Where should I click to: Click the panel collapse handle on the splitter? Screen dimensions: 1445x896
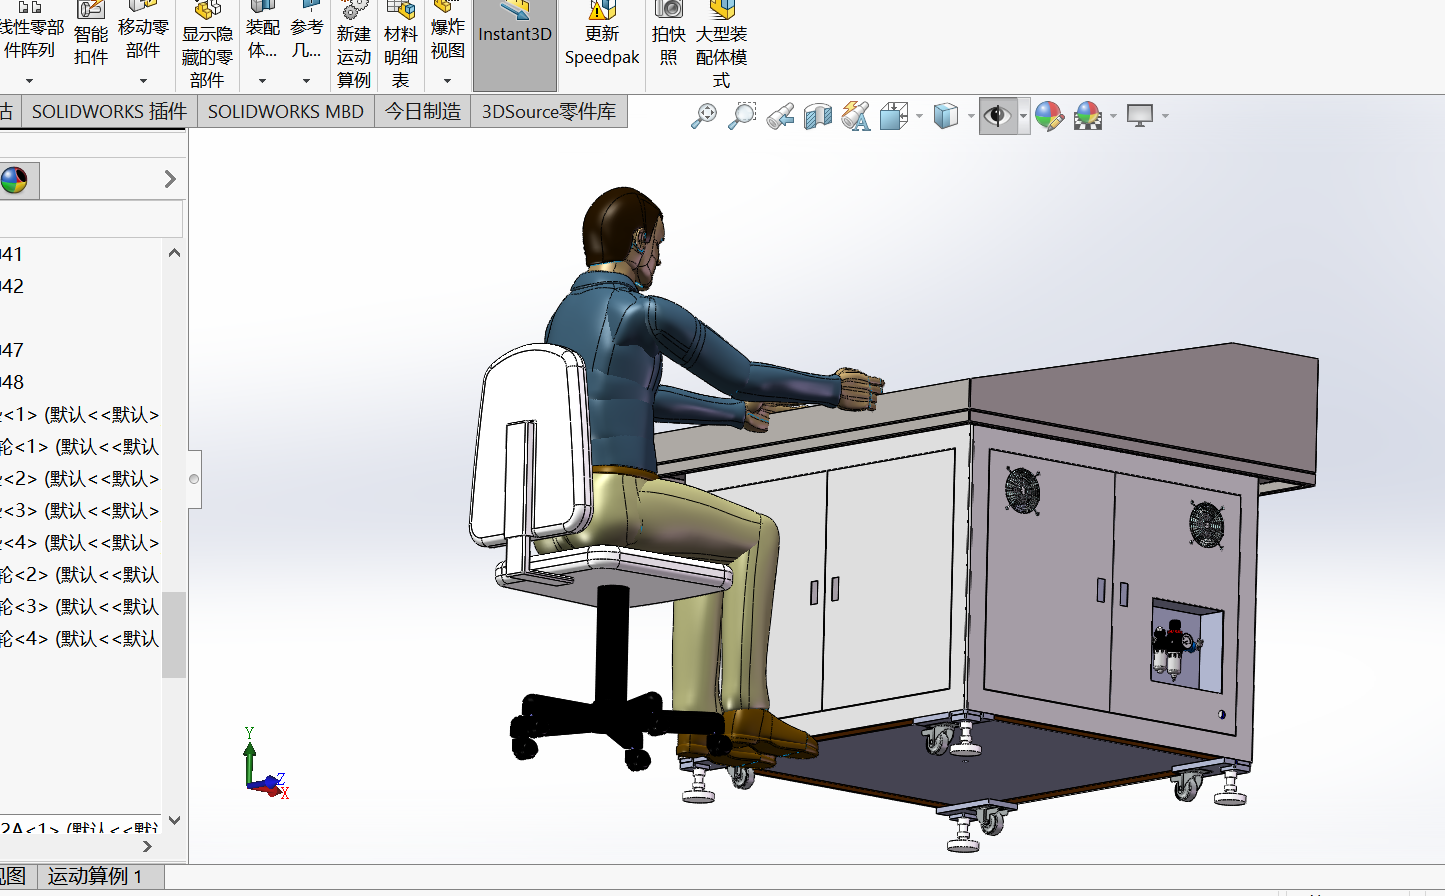pos(194,479)
